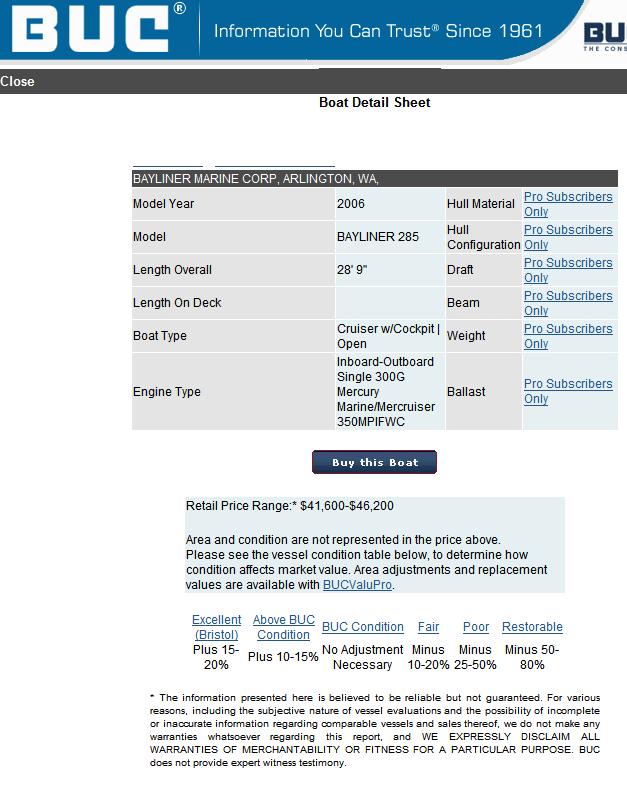Image resolution: width=627 pixels, height=785 pixels.
Task: Select the Length Overall value 28' 9"
Action: point(352,270)
